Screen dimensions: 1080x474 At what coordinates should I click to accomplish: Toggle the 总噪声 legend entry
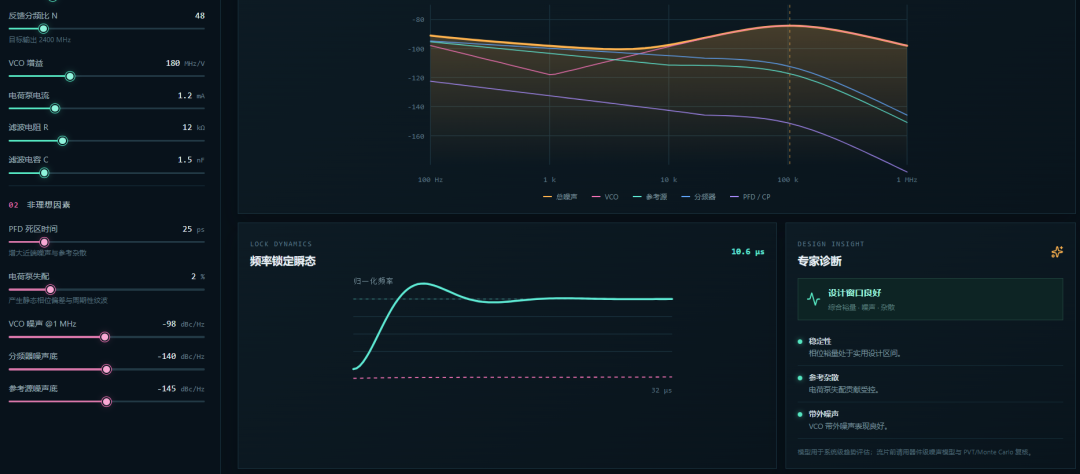coord(560,197)
